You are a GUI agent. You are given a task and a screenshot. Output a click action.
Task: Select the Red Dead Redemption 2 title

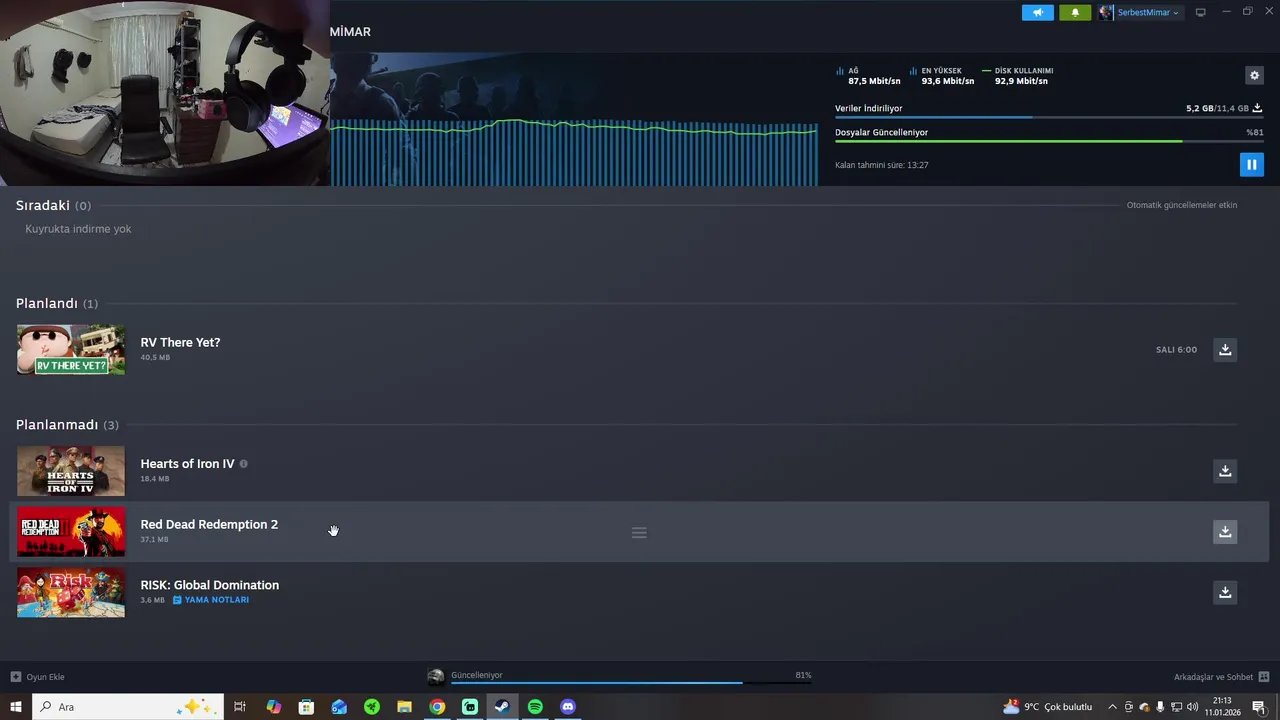[x=209, y=524]
